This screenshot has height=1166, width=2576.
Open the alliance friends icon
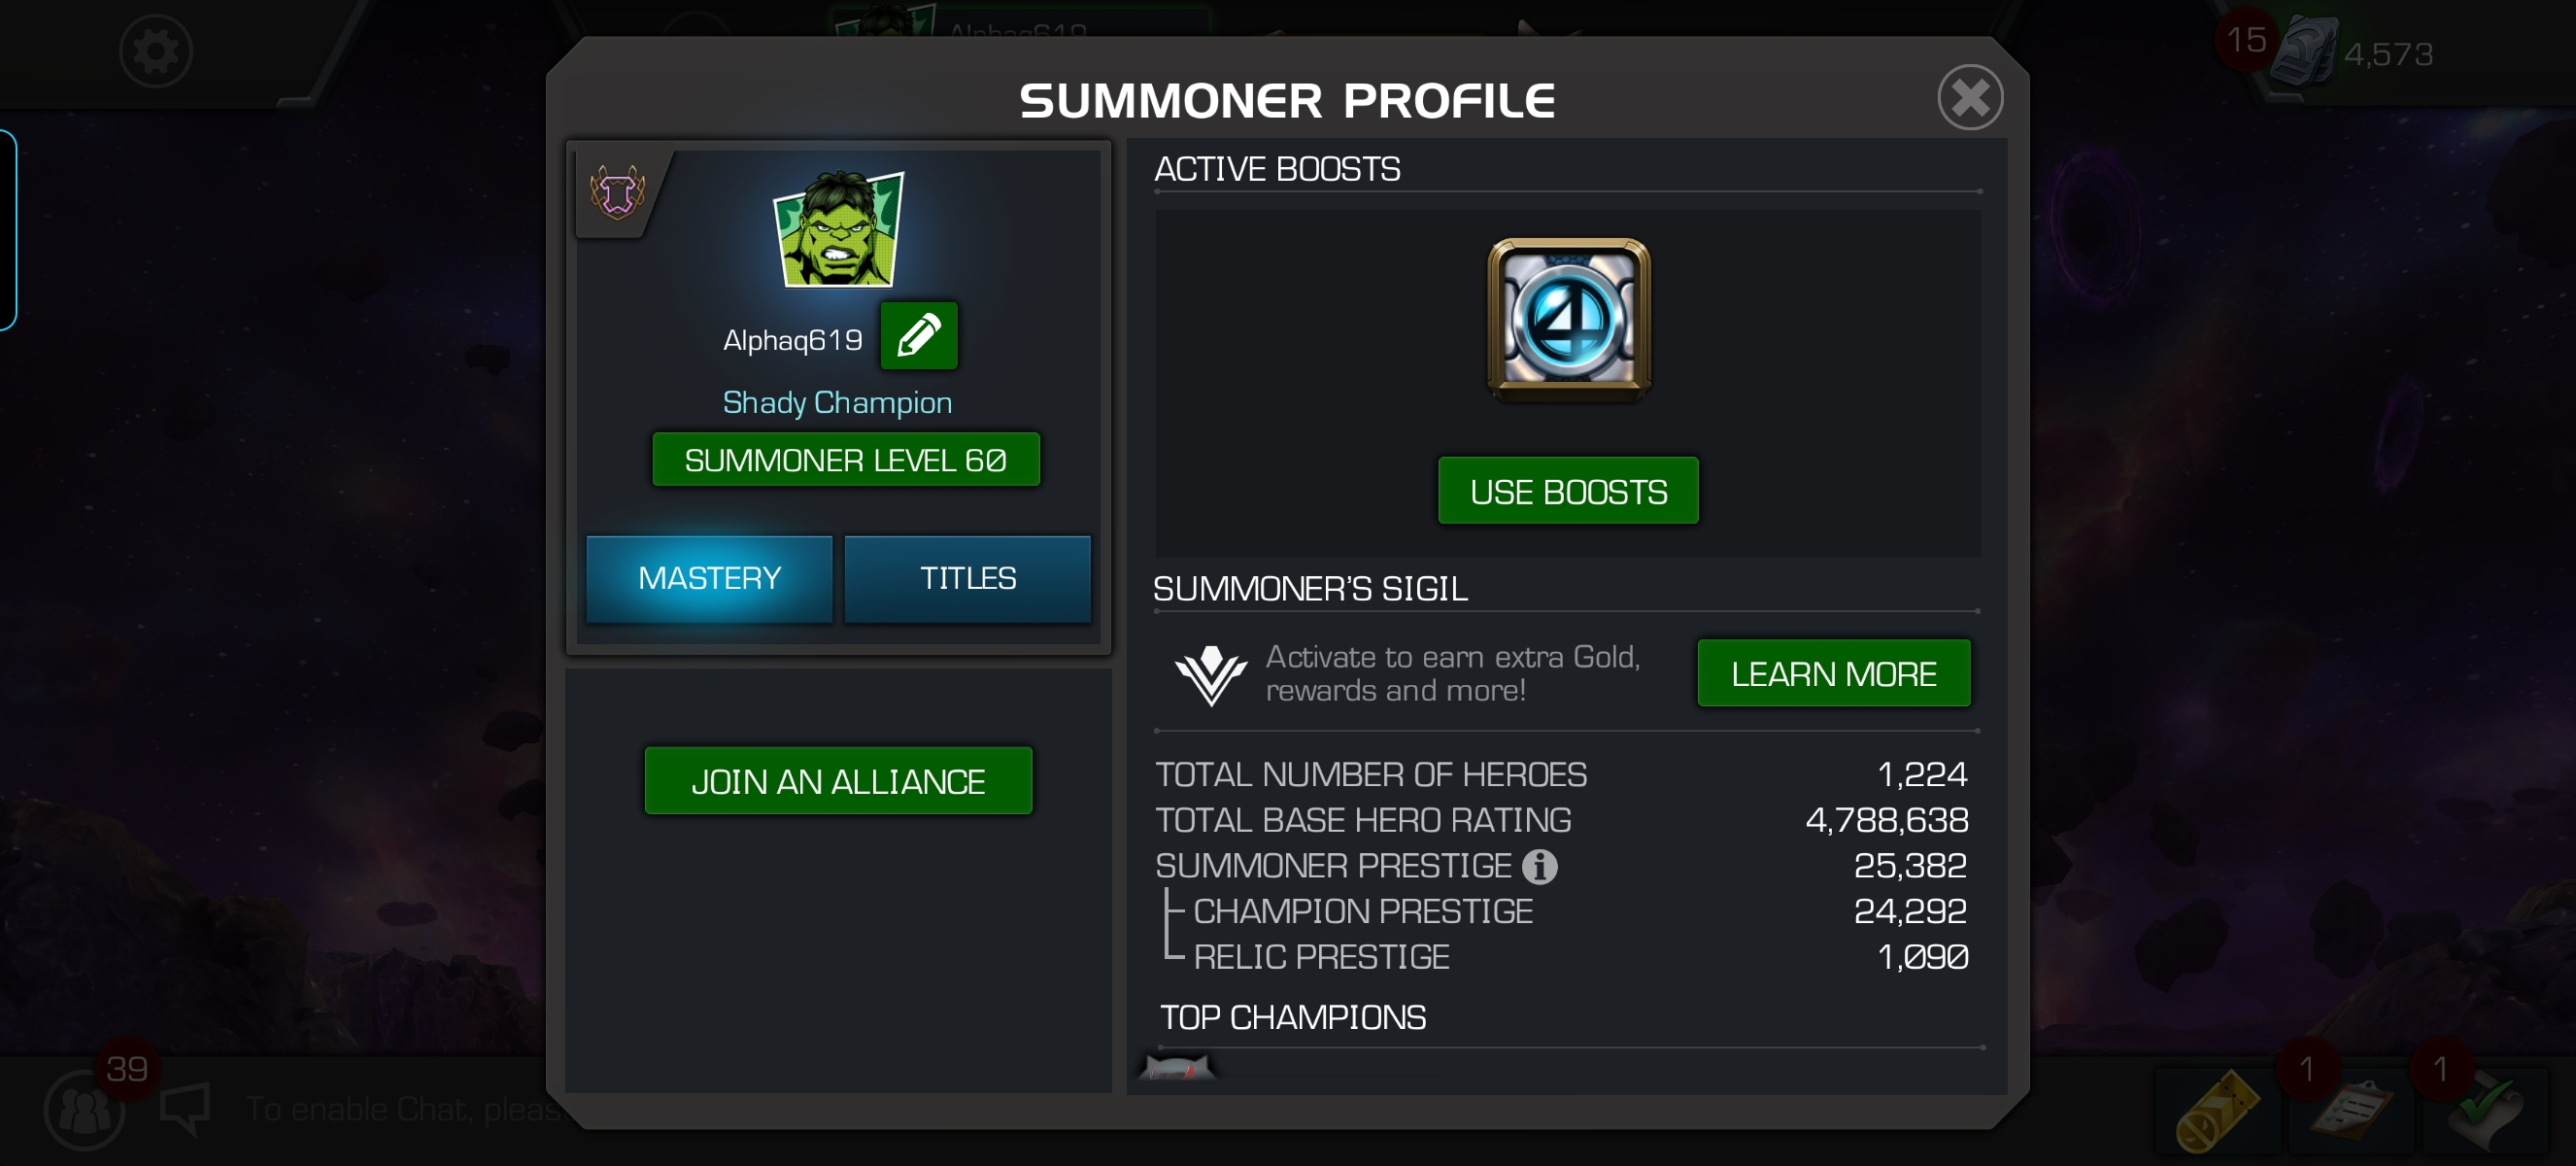[x=85, y=1110]
